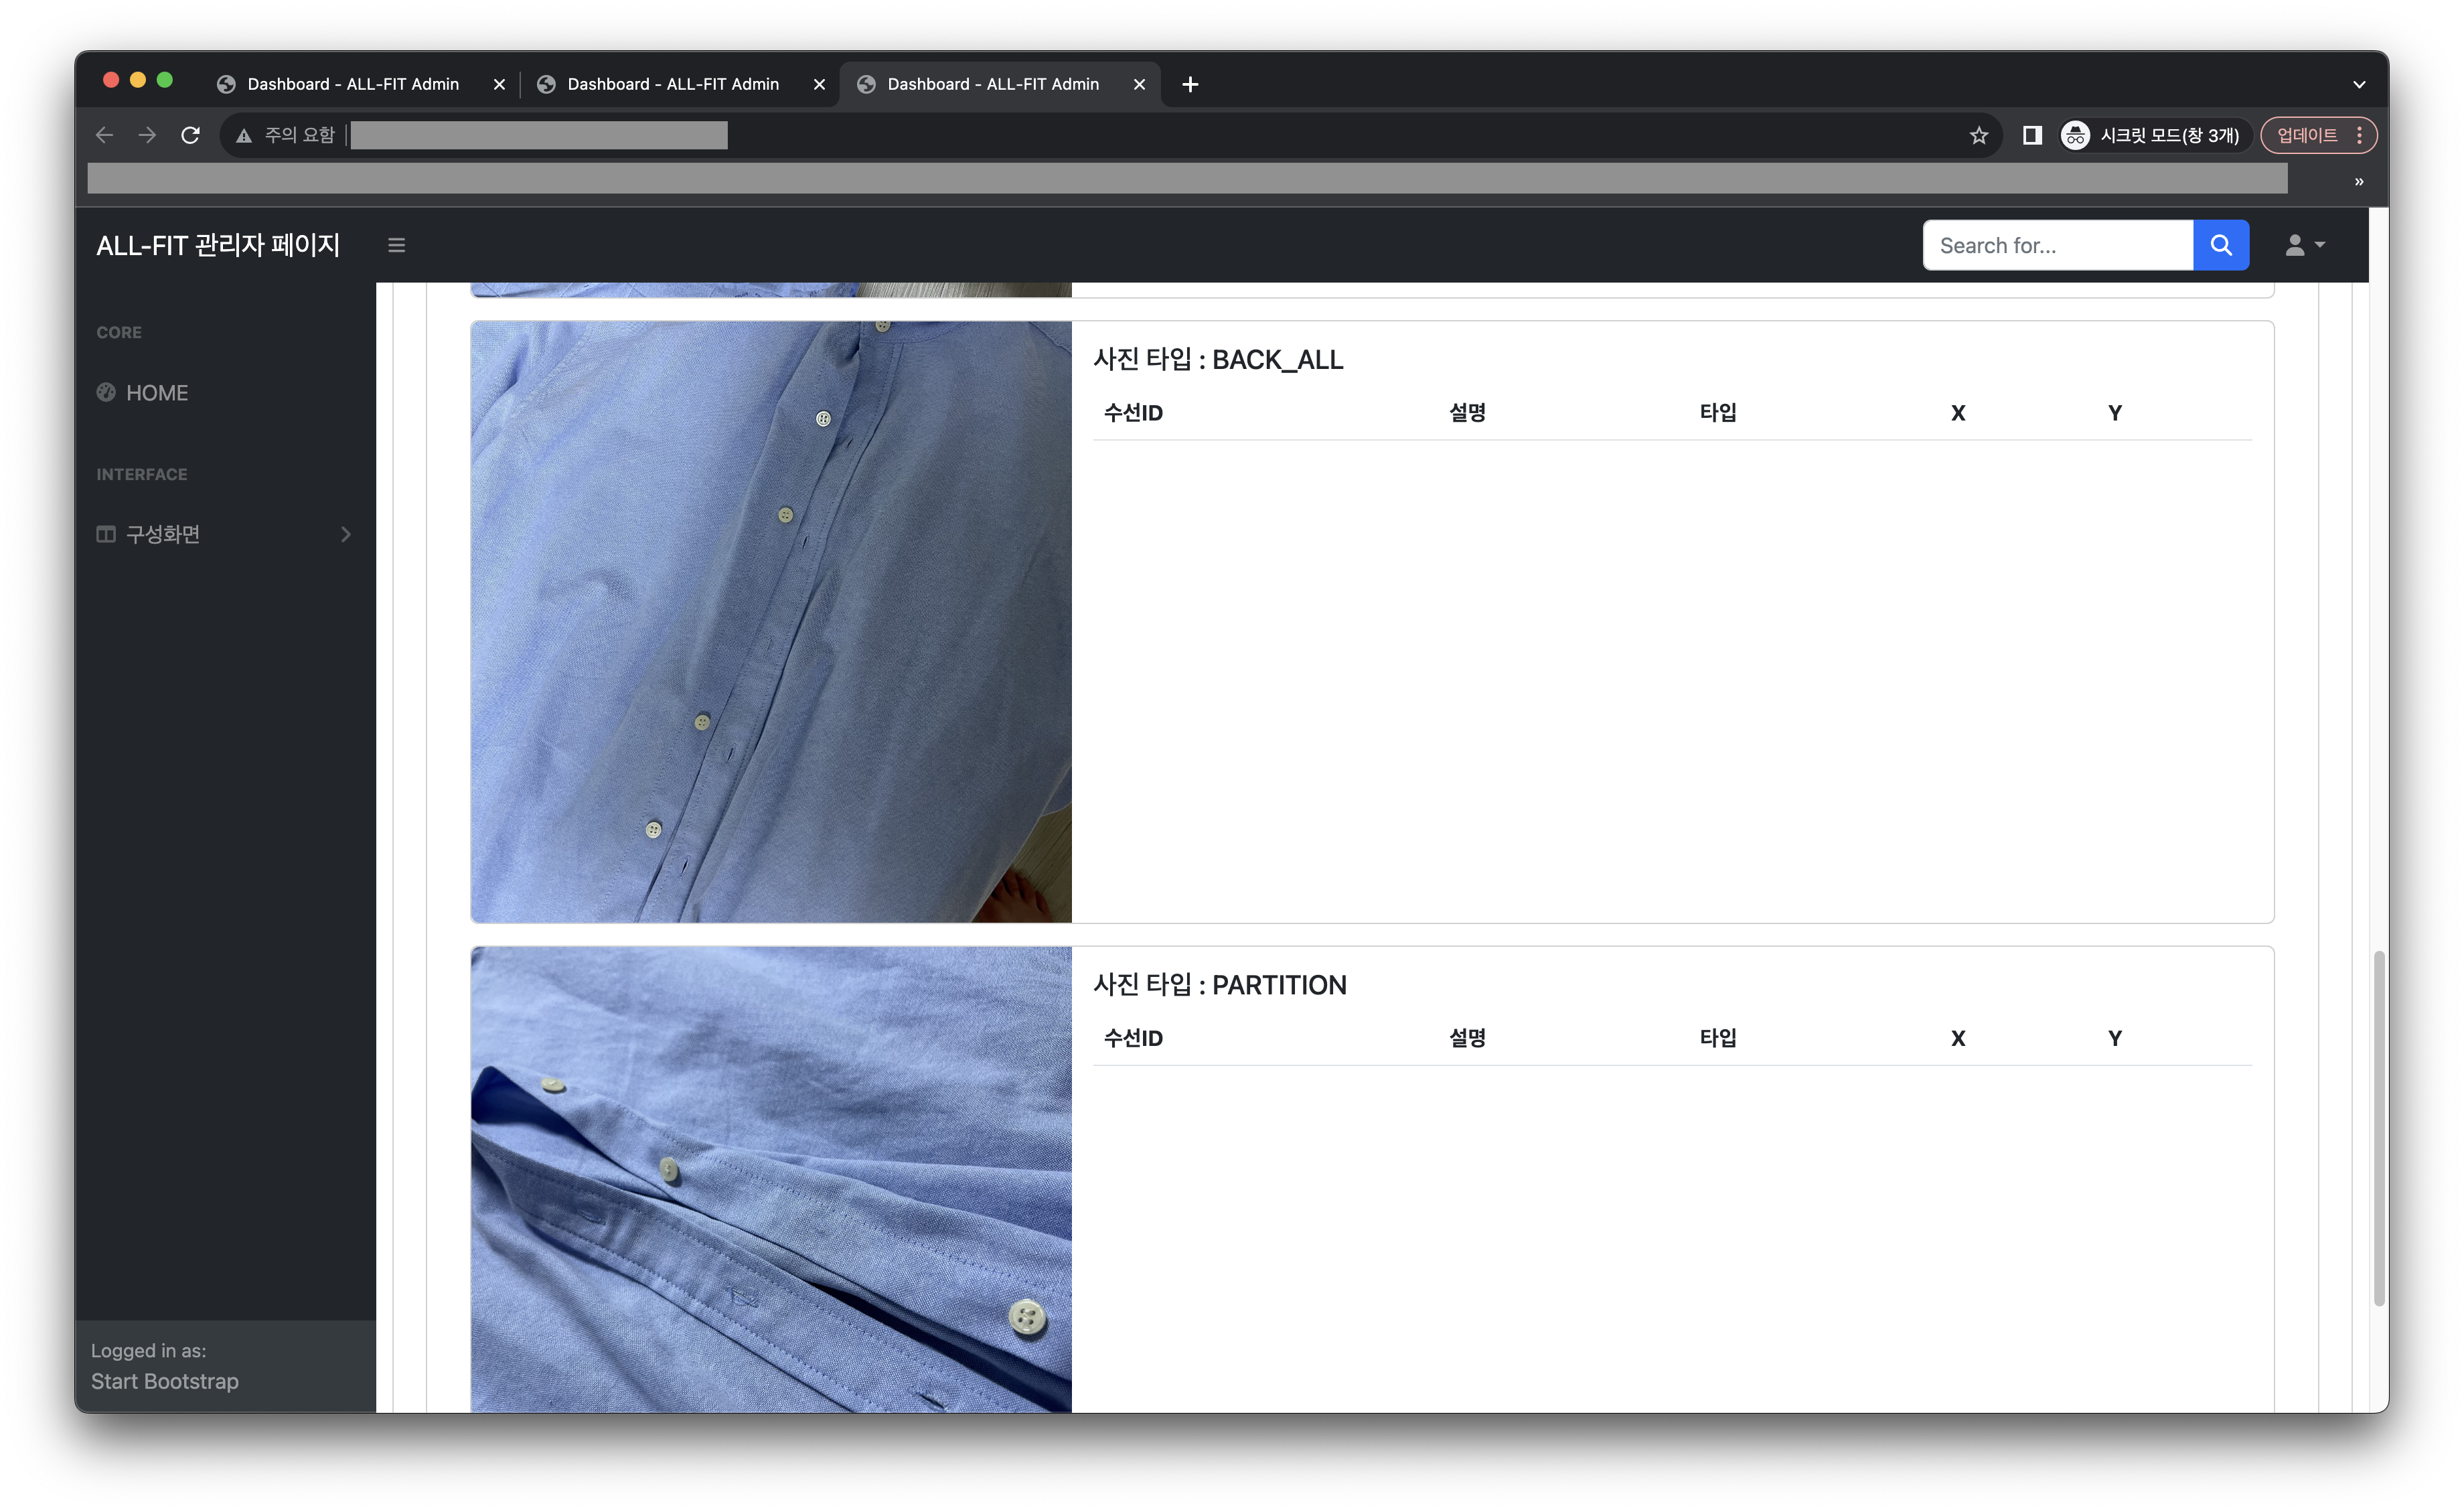Image resolution: width=2464 pixels, height=1512 pixels.
Task: Open the tab search dropdown arrow
Action: pos(2358,84)
